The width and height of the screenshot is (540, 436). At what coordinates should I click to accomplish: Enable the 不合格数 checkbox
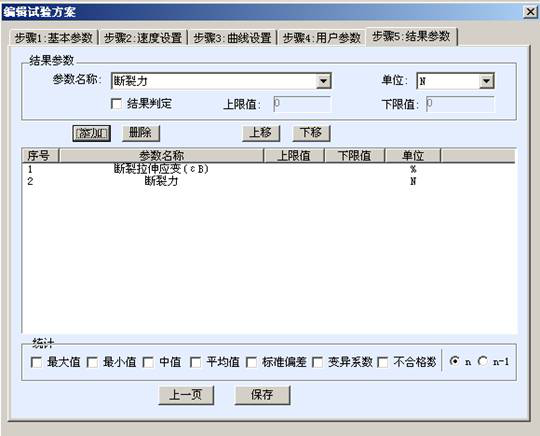point(383,362)
